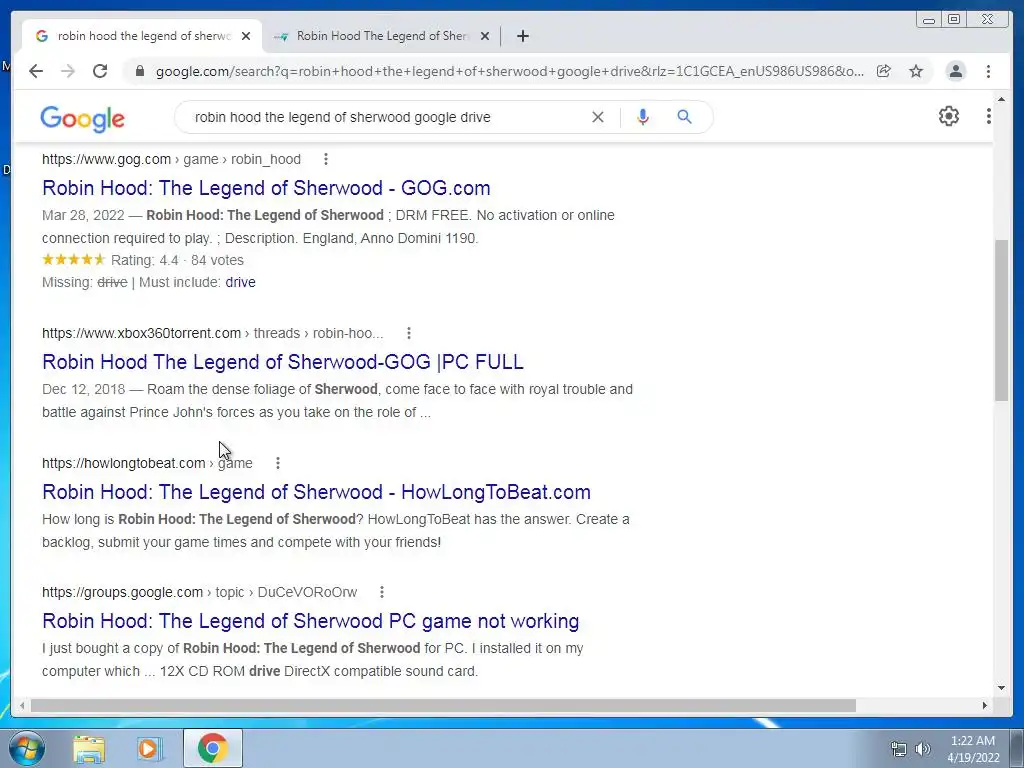Go to Google home via logo
The width and height of the screenshot is (1024, 768).
click(x=82, y=119)
